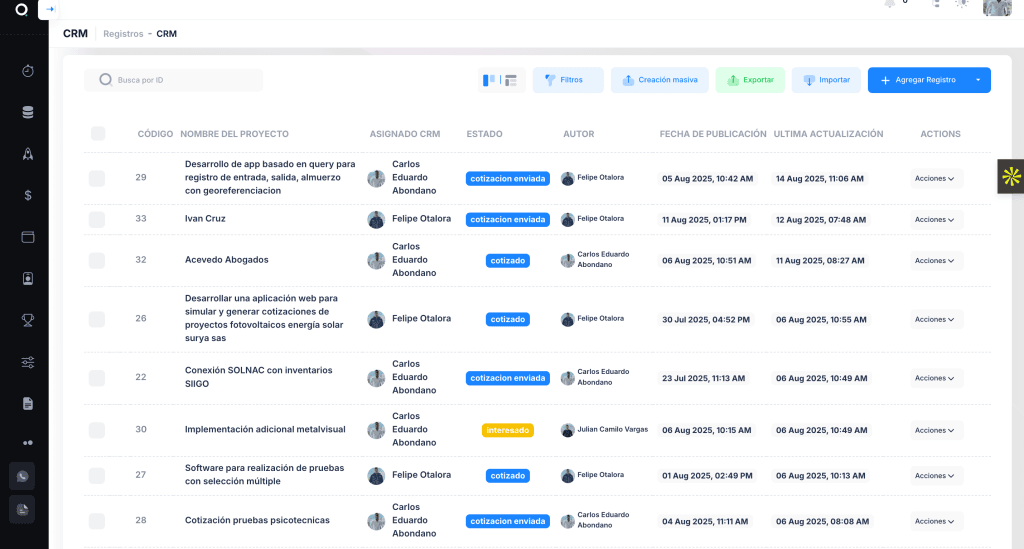Click the Filtros button

click(x=568, y=80)
